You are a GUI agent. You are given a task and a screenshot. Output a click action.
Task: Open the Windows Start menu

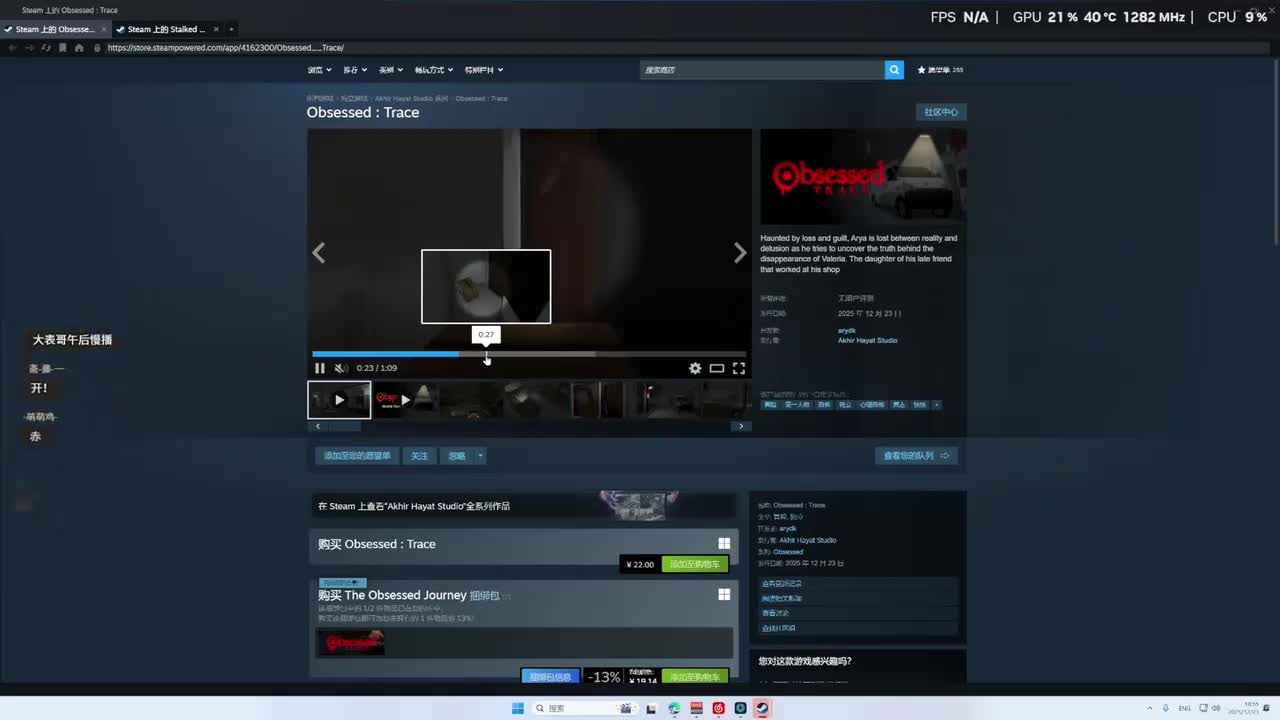point(518,708)
